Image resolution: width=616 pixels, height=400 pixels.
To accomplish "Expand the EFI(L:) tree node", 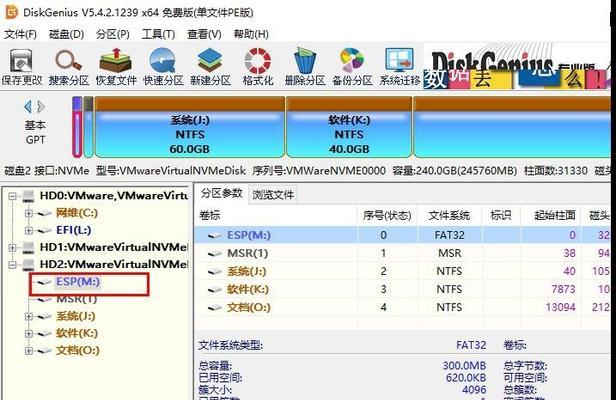I will tap(29, 230).
